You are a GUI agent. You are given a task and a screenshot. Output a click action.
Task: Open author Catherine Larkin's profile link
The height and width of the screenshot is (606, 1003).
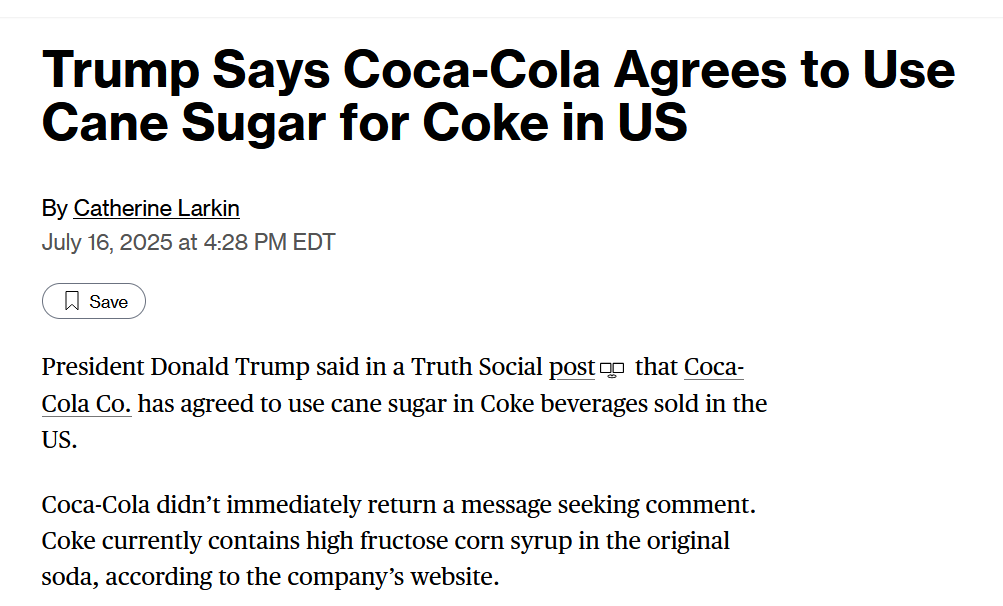[156, 208]
